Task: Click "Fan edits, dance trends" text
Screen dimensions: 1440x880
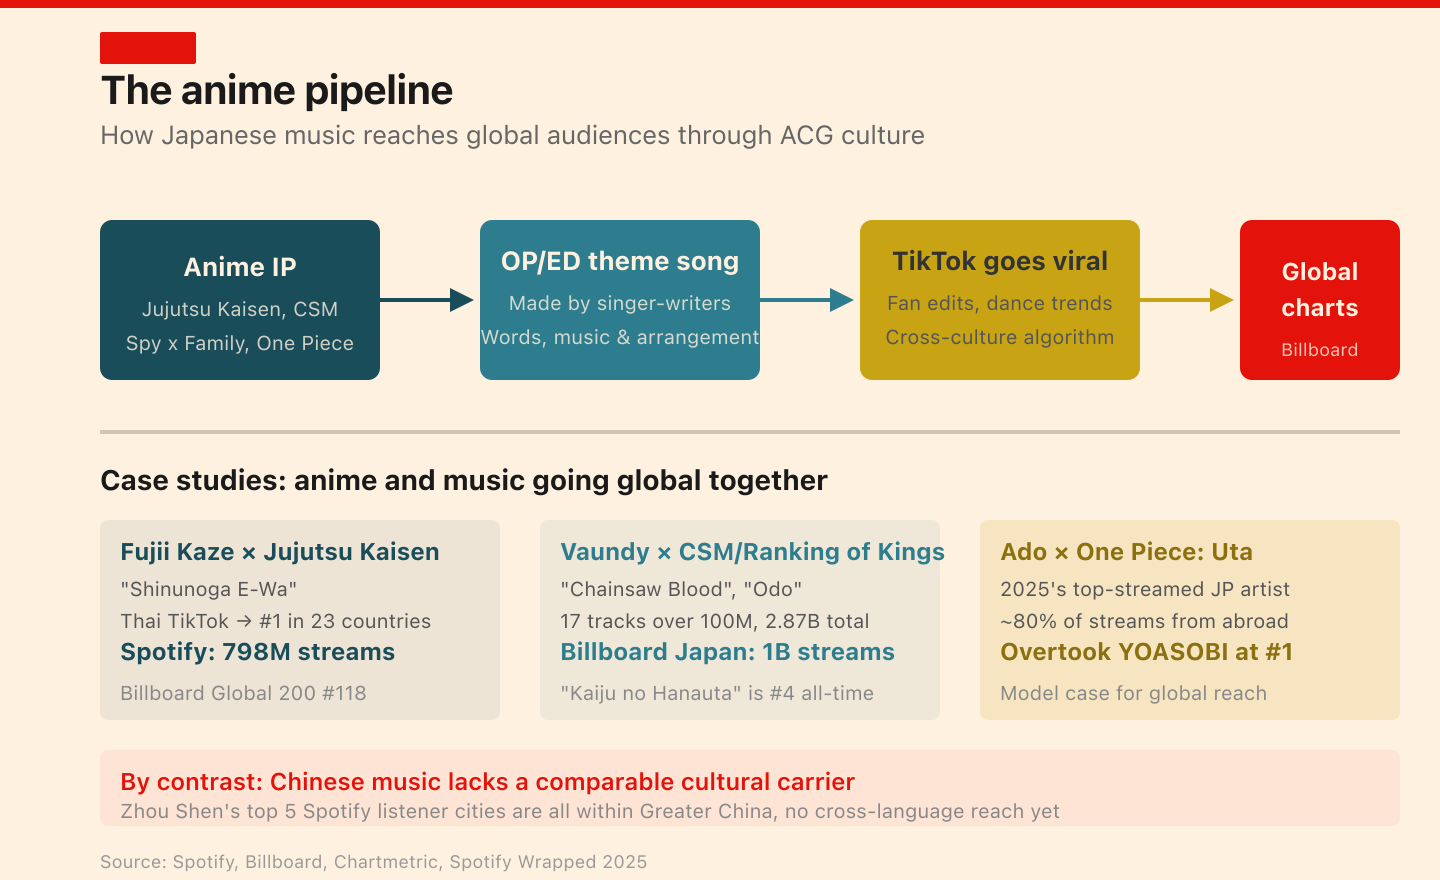Action: pyautogui.click(x=1000, y=303)
